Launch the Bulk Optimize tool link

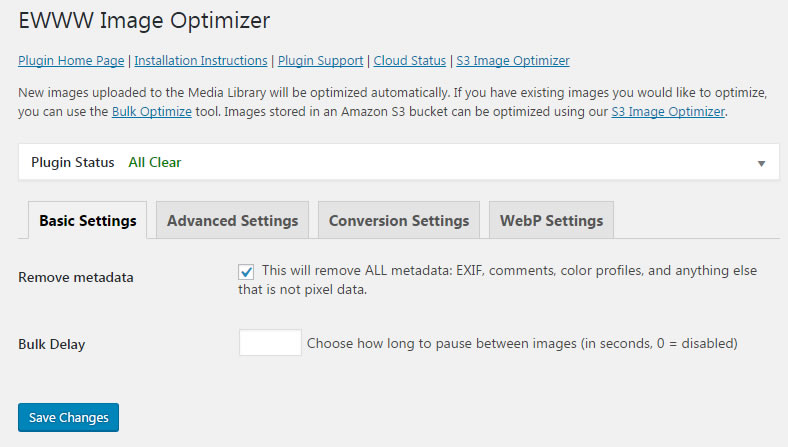pos(152,112)
